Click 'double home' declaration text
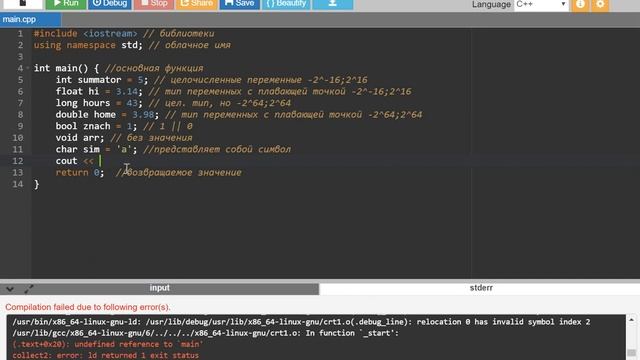 pos(85,115)
